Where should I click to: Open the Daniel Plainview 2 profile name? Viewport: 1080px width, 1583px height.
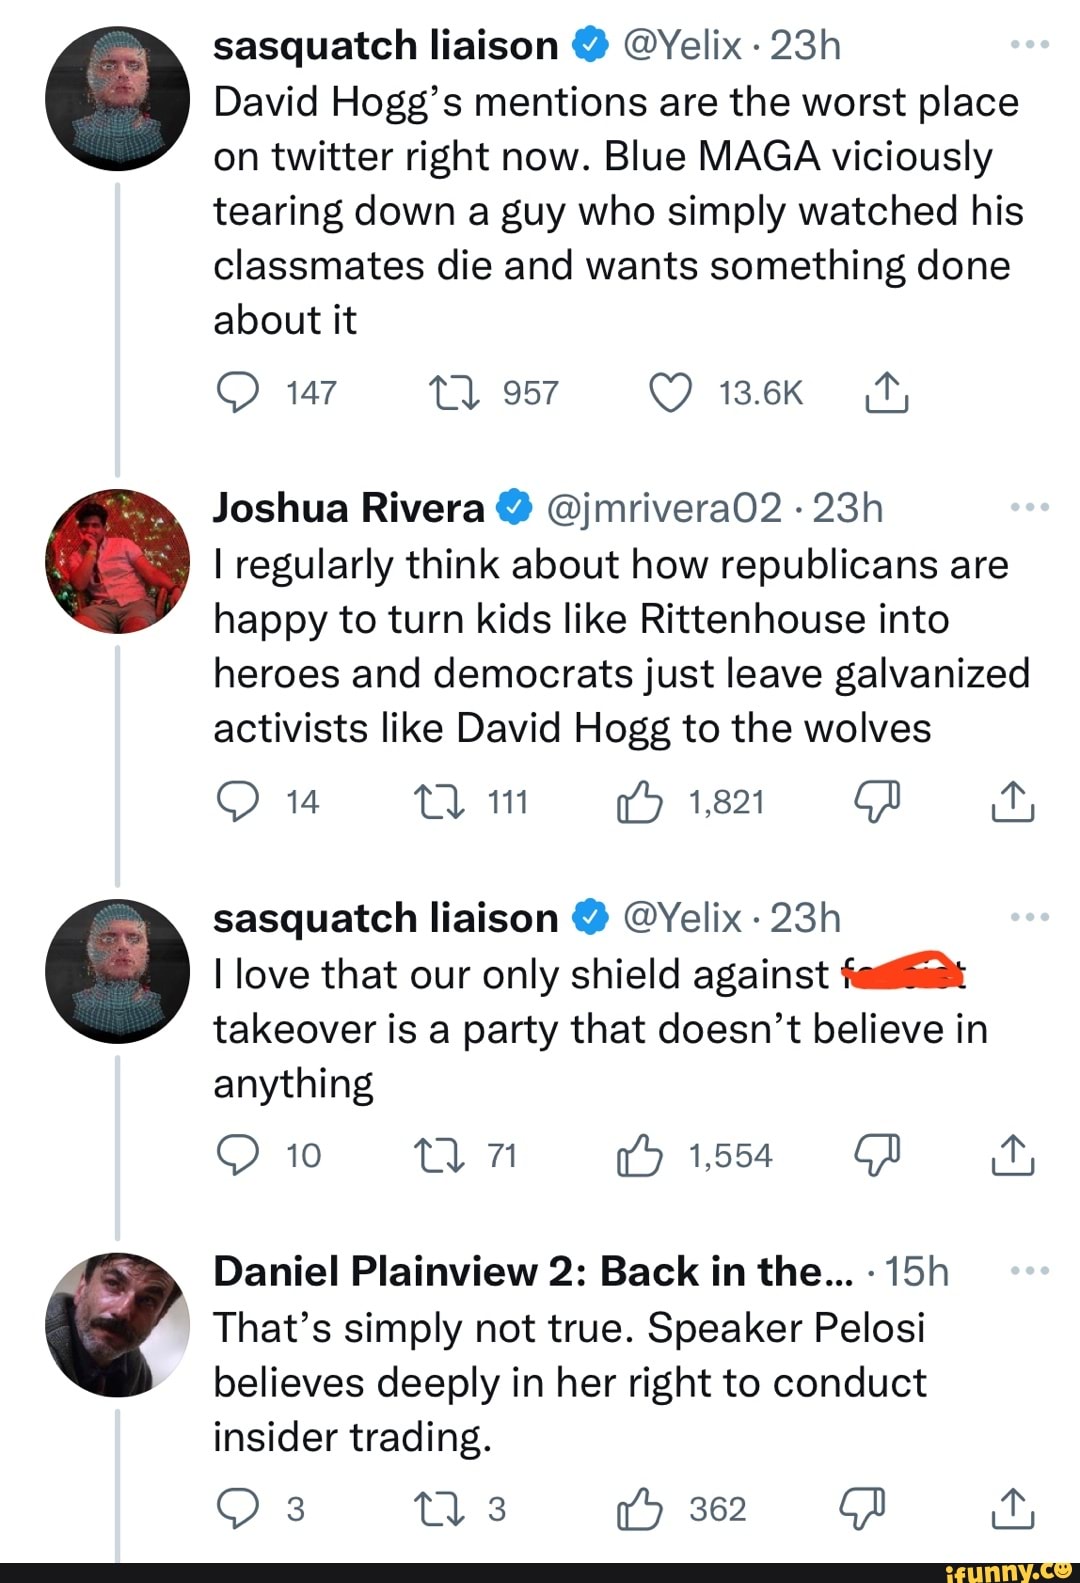click(x=533, y=1271)
